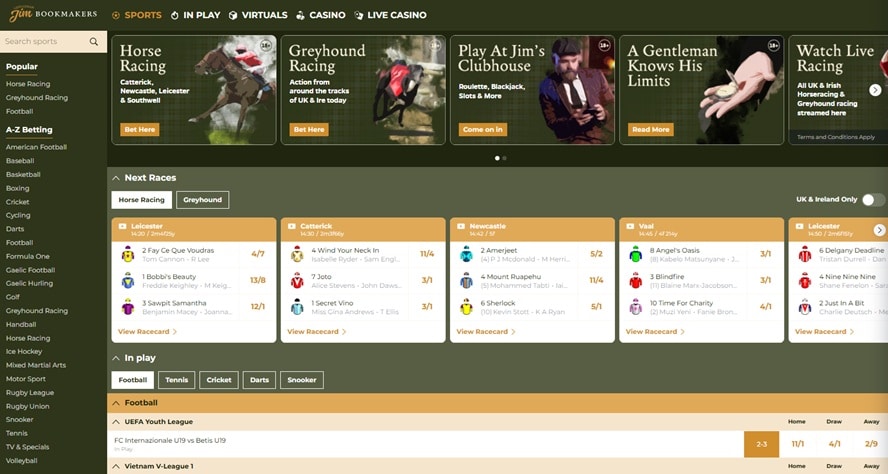
Task: Open Mixed Martial Arts sidebar link
Action: 36,365
